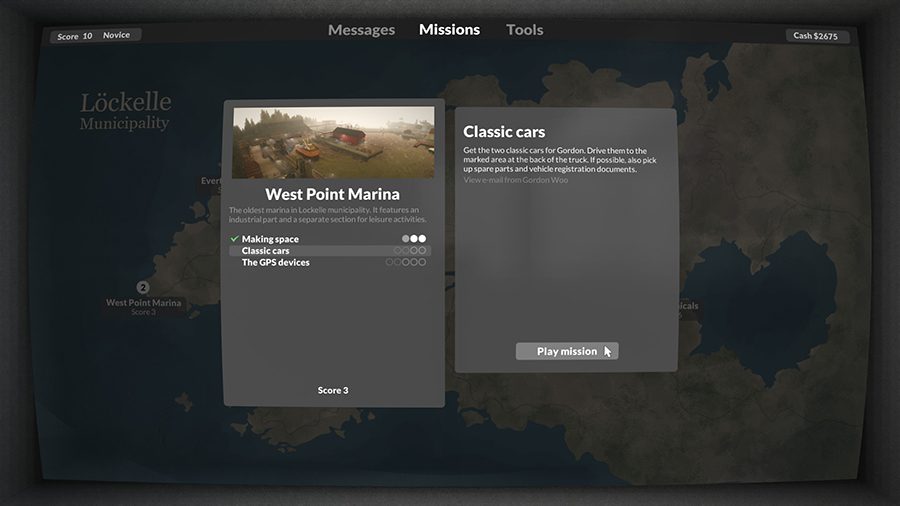Click the Löckelle Municipality map title
This screenshot has height=506, width=900.
click(125, 111)
